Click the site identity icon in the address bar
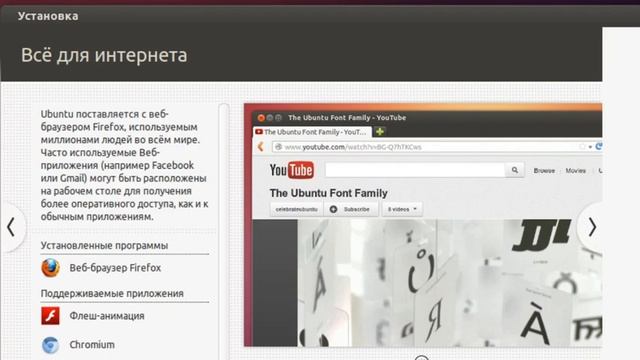 [278, 147]
